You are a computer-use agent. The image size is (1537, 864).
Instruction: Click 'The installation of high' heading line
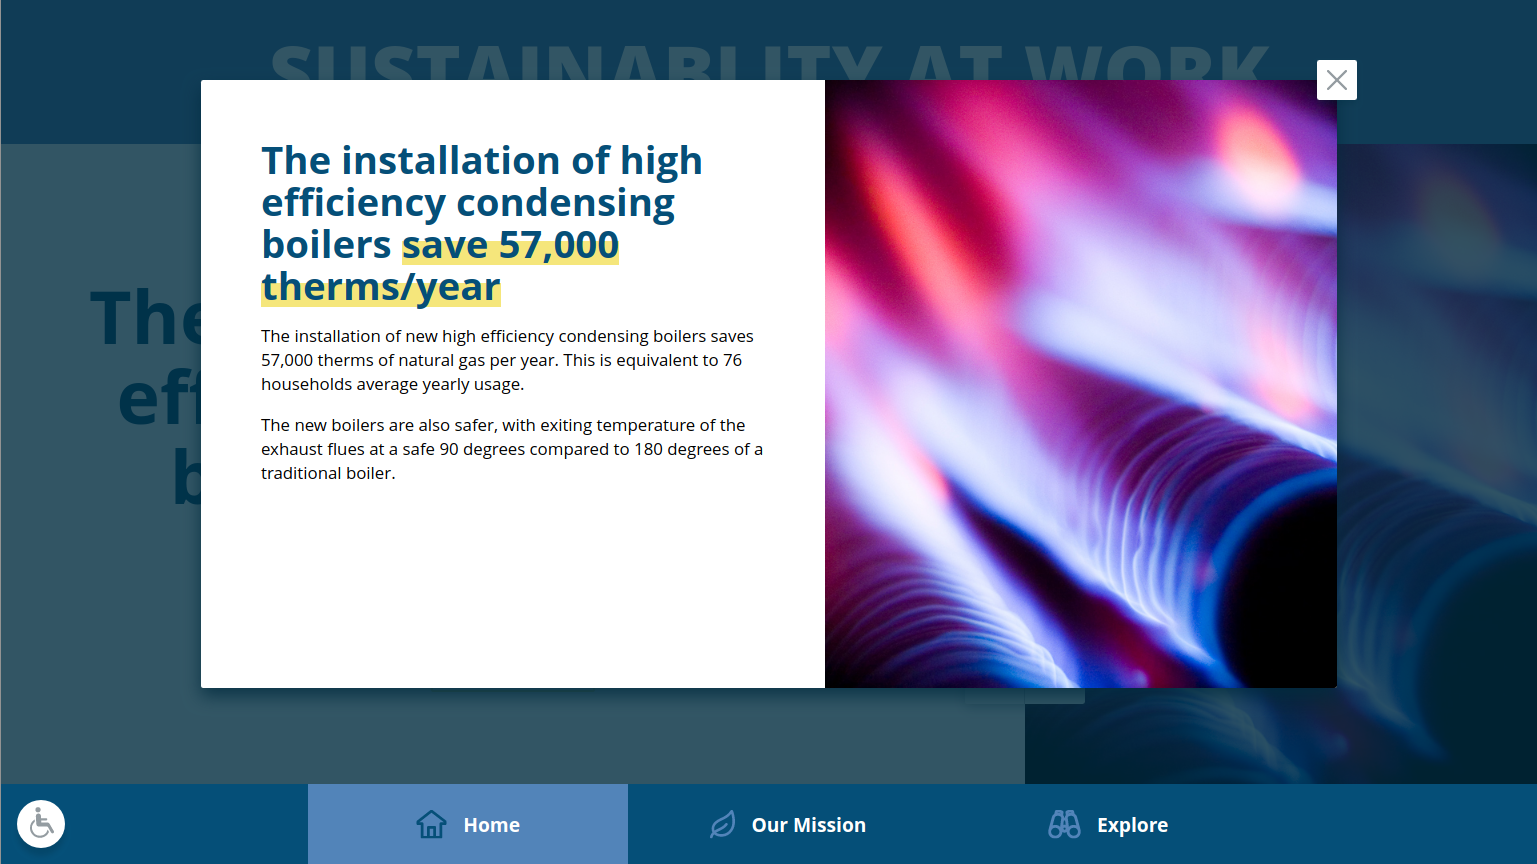click(x=481, y=161)
